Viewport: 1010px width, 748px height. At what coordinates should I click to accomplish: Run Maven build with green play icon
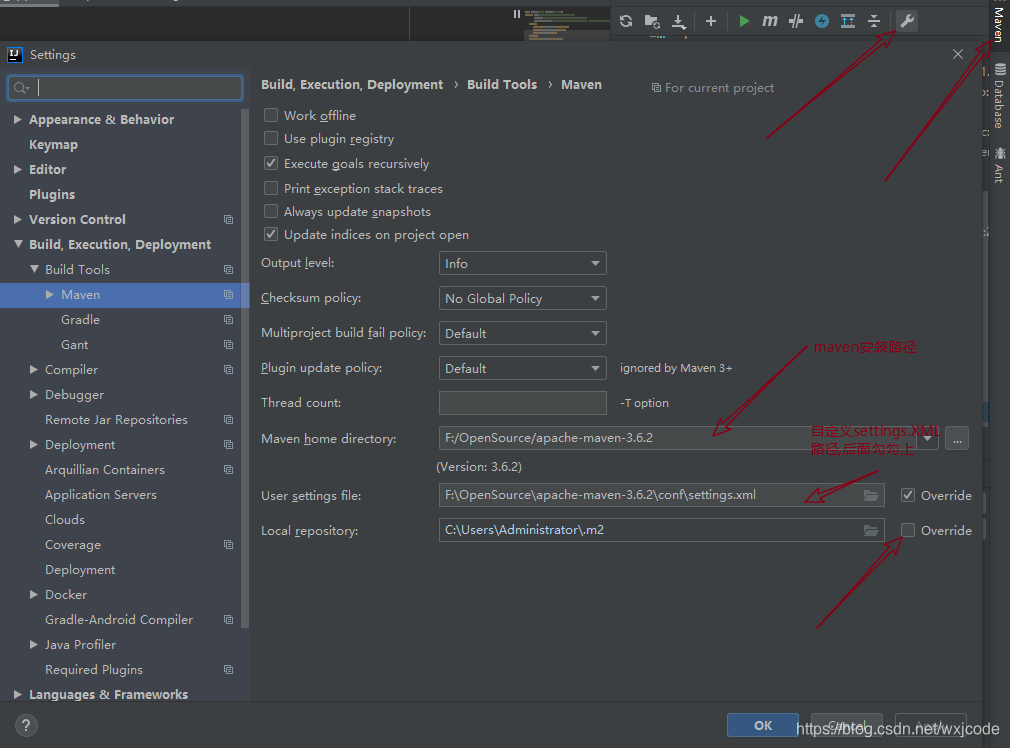pyautogui.click(x=744, y=21)
